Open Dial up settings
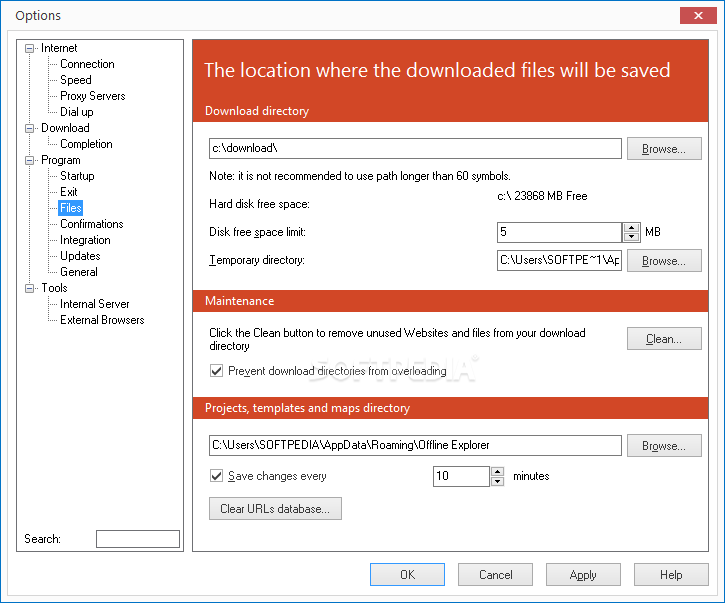The height and width of the screenshot is (603, 725). [x=77, y=112]
